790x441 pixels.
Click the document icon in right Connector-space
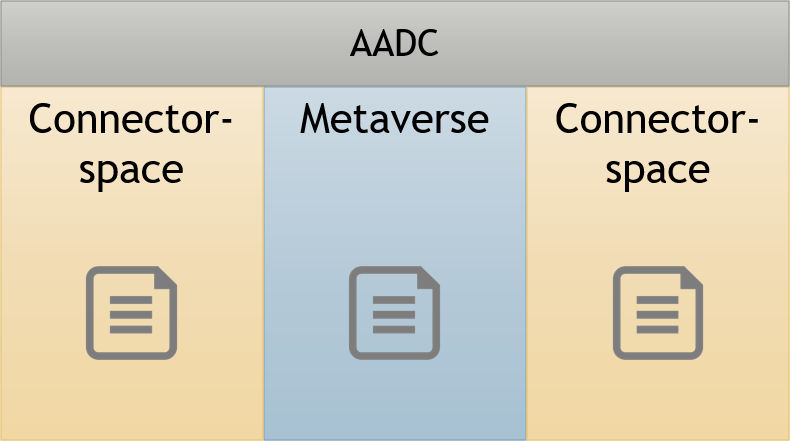click(658, 313)
